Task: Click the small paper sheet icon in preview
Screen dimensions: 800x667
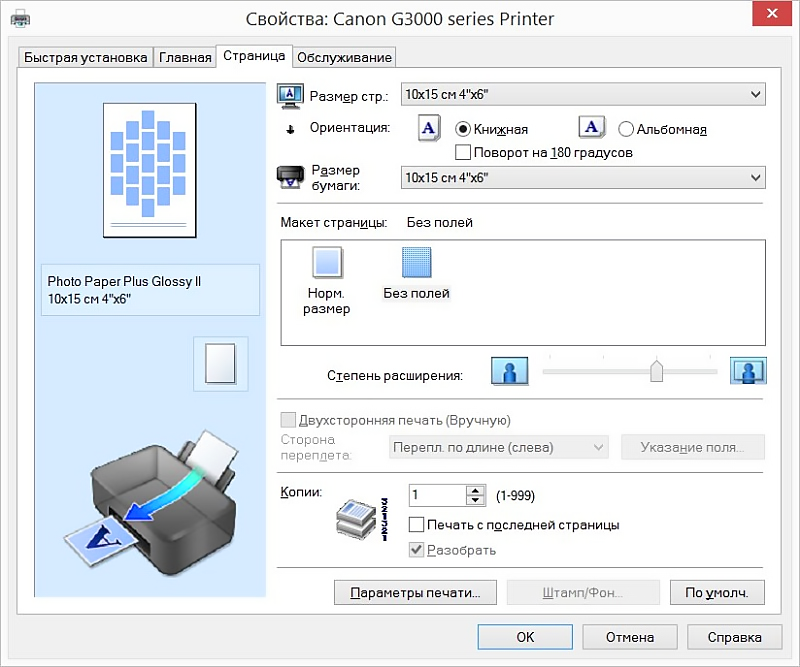Action: [x=220, y=363]
